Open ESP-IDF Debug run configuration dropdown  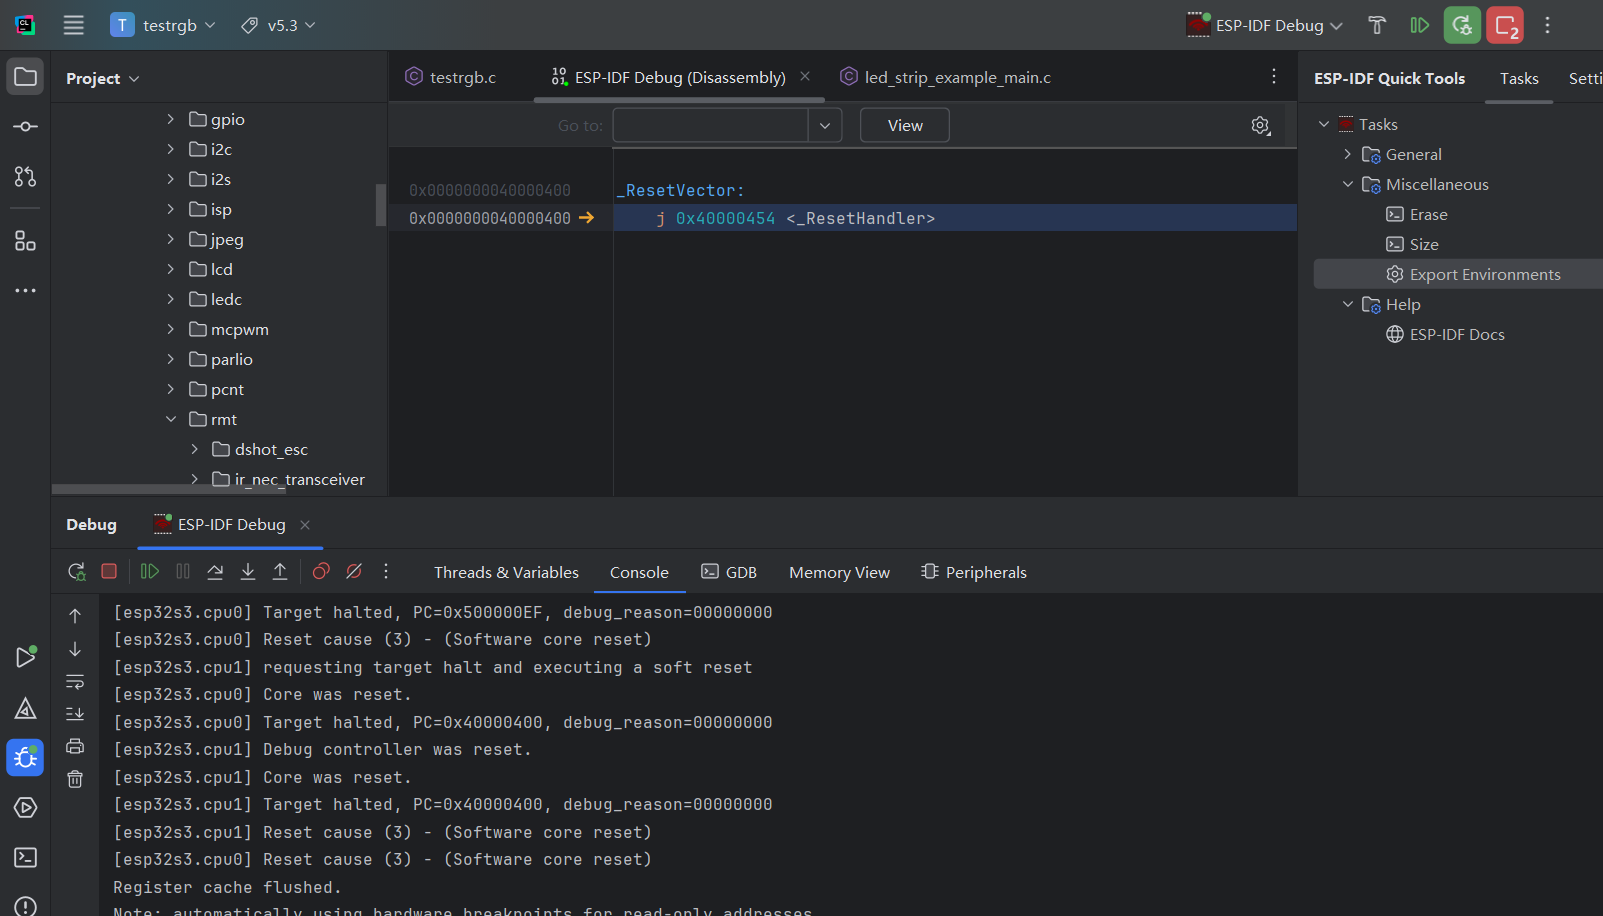click(x=1265, y=25)
